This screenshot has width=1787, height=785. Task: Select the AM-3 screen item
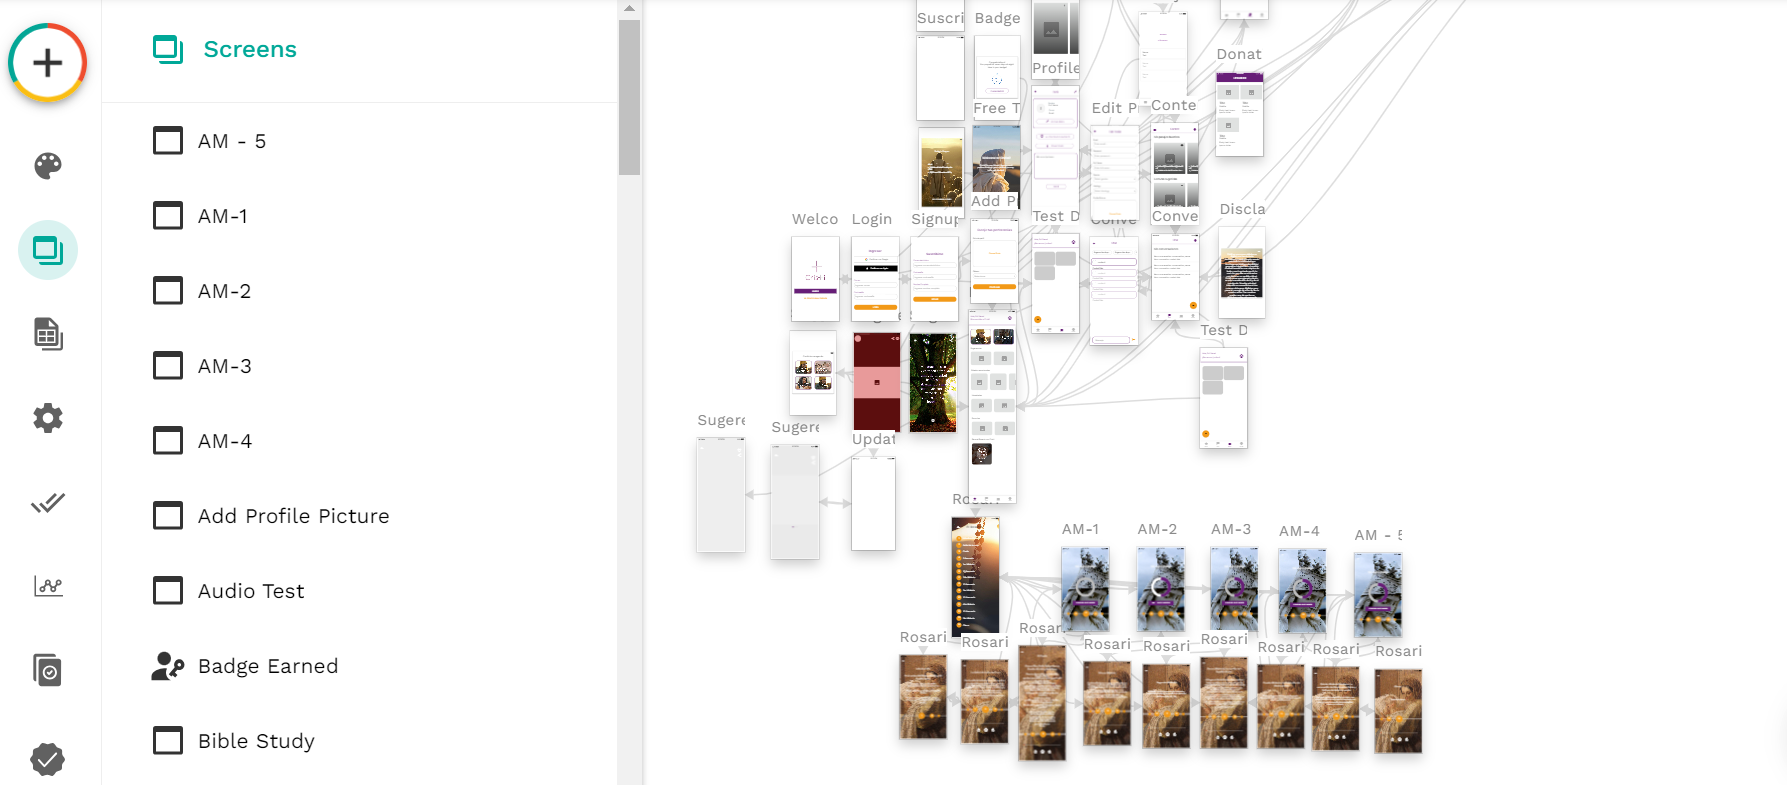(x=225, y=366)
